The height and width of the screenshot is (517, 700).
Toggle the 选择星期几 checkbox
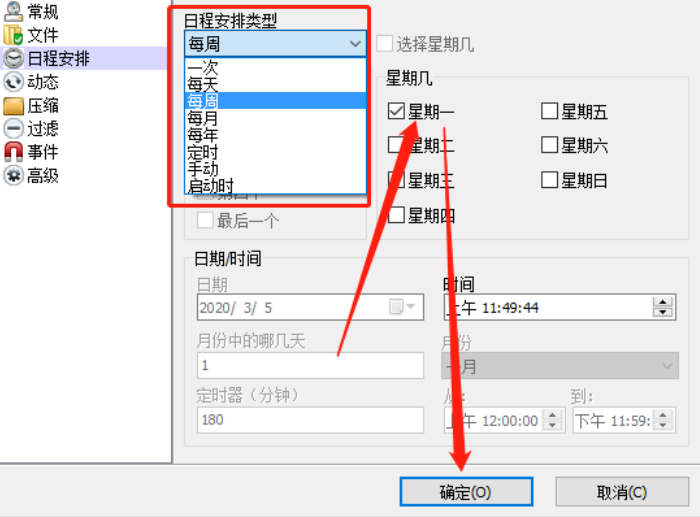coord(385,44)
